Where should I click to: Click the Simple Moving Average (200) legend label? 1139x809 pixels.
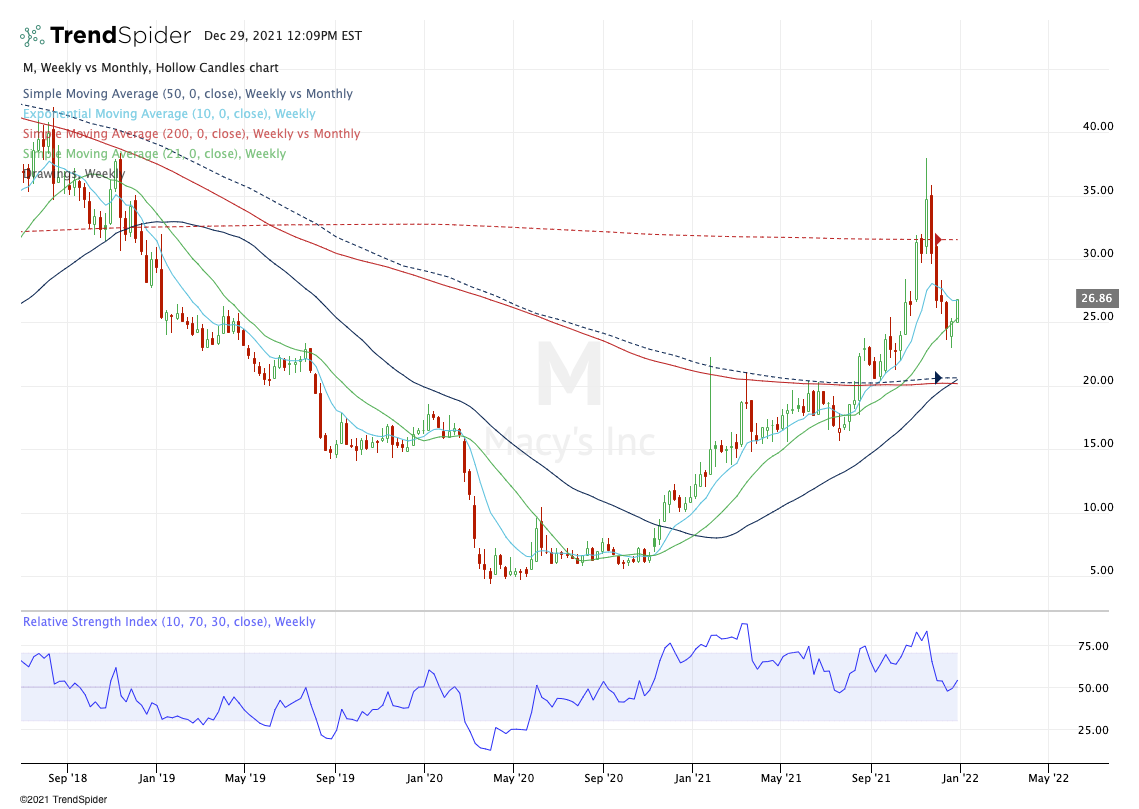[191, 134]
